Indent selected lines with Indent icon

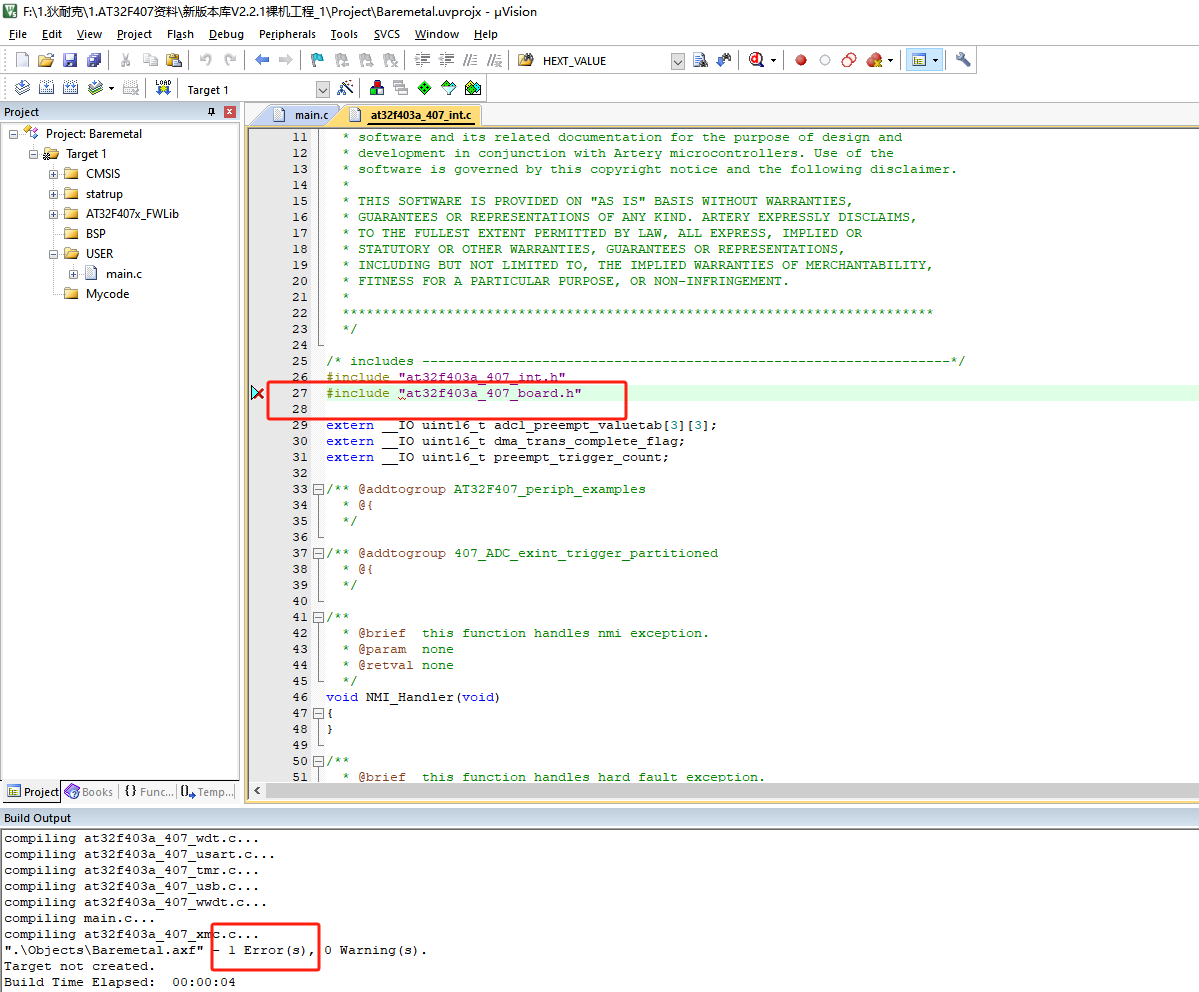tap(422, 60)
